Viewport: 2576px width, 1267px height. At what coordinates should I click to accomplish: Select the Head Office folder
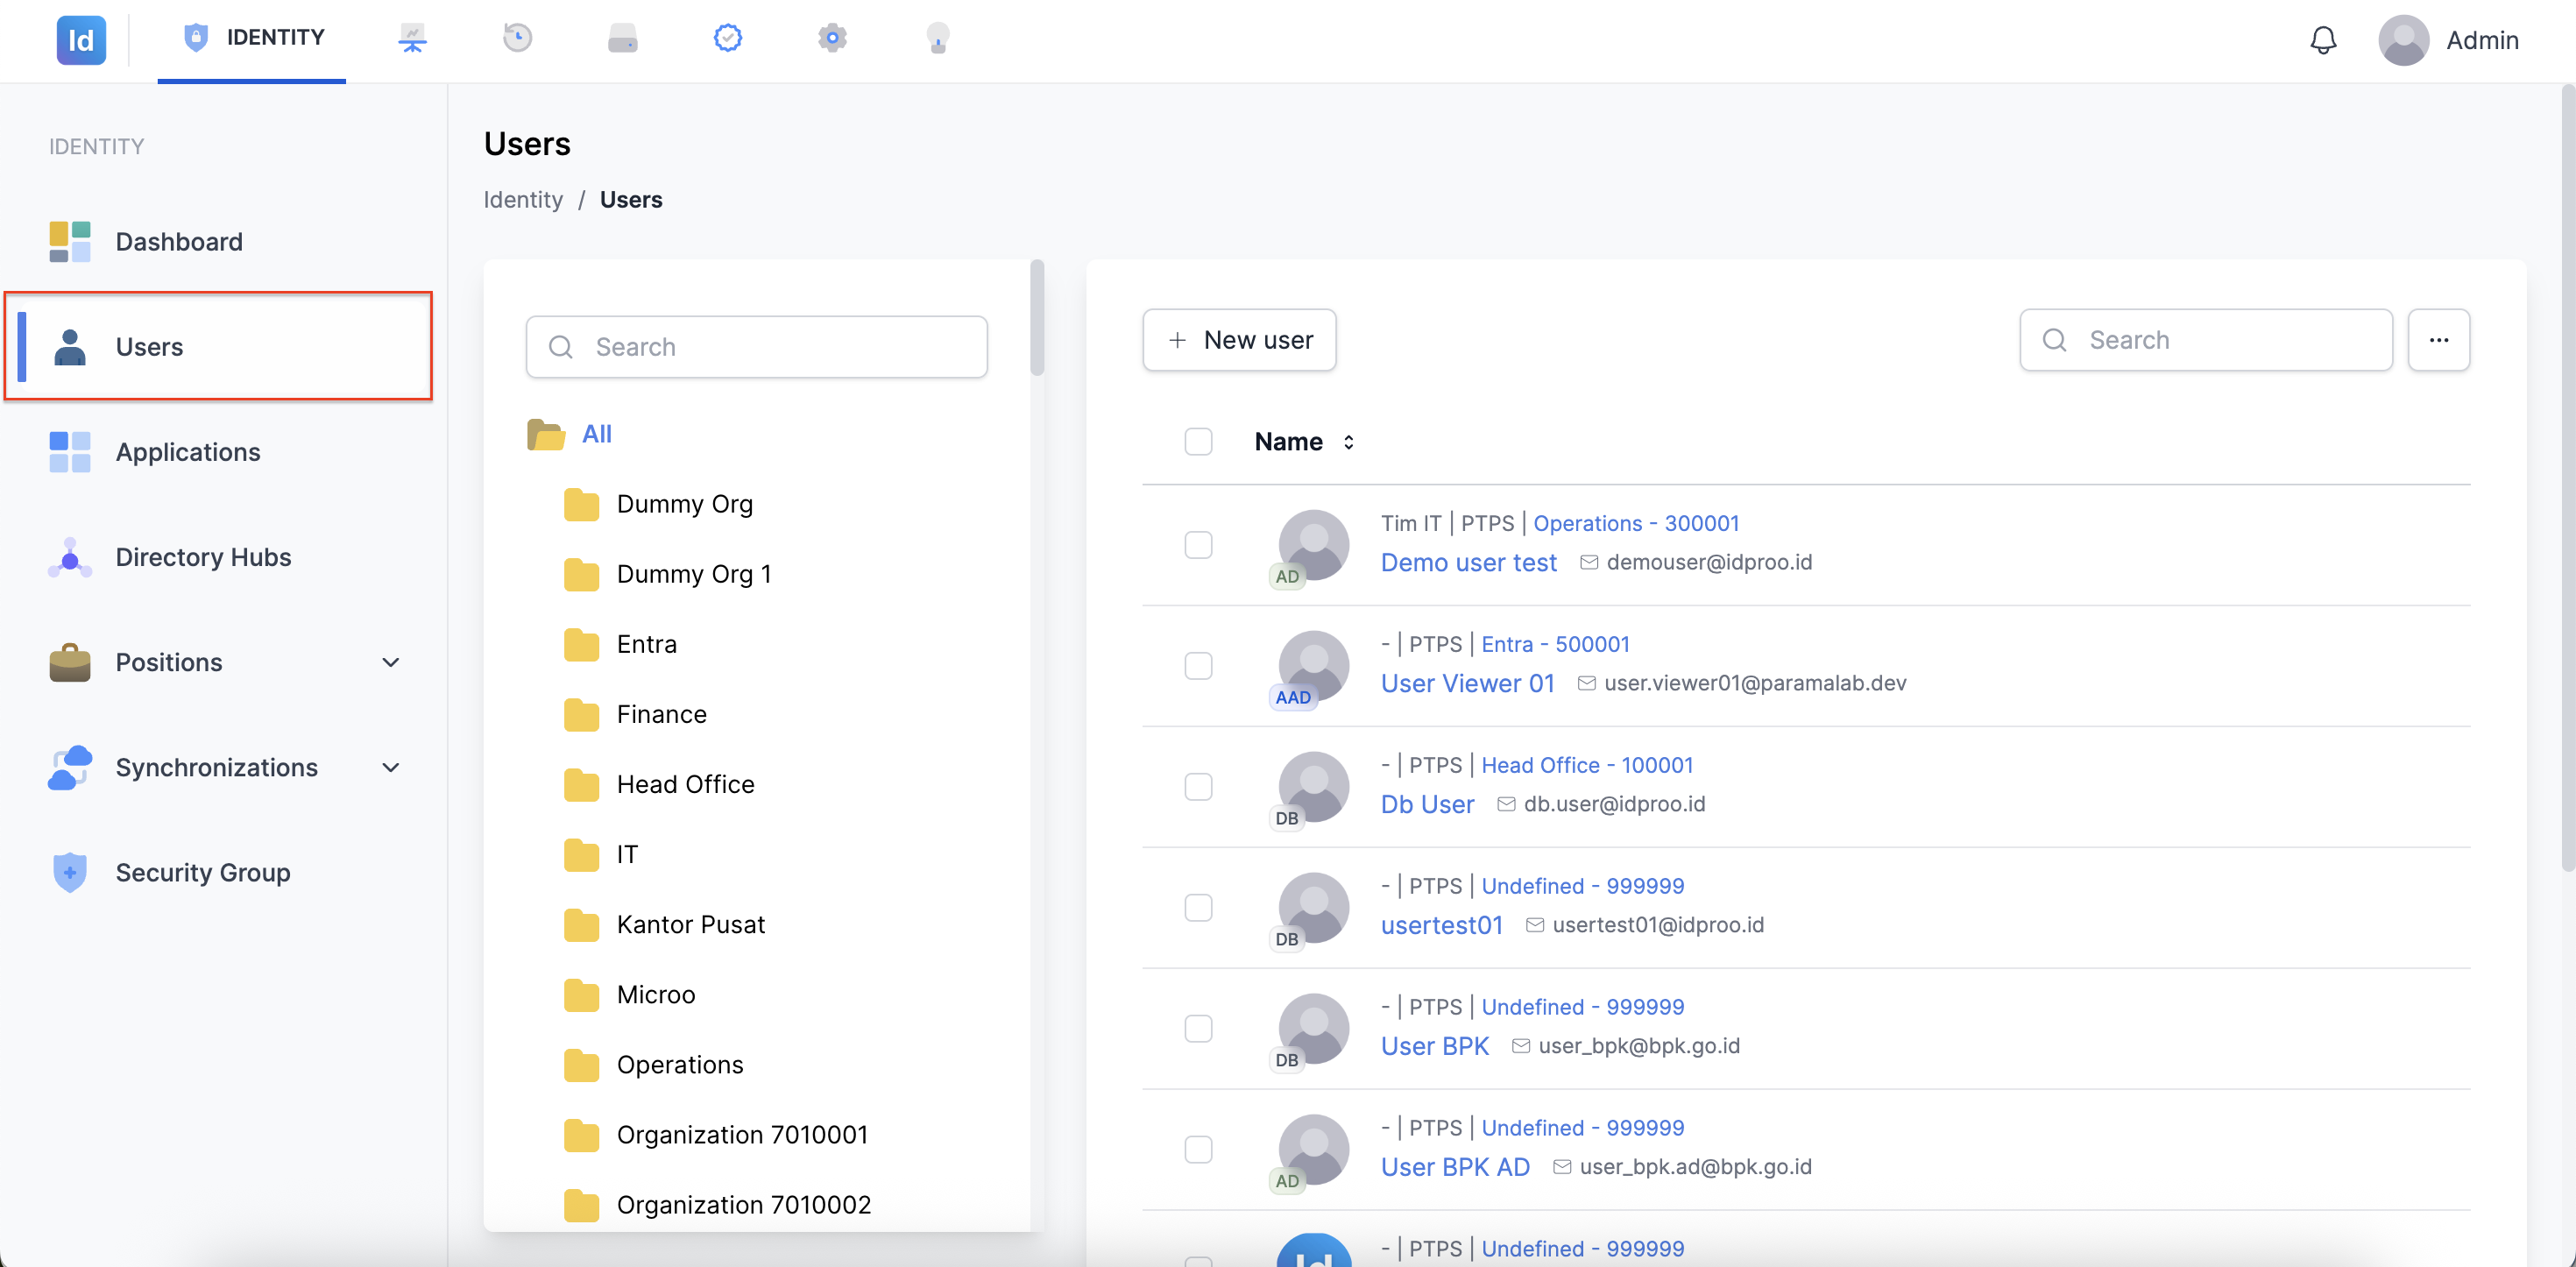(x=685, y=785)
